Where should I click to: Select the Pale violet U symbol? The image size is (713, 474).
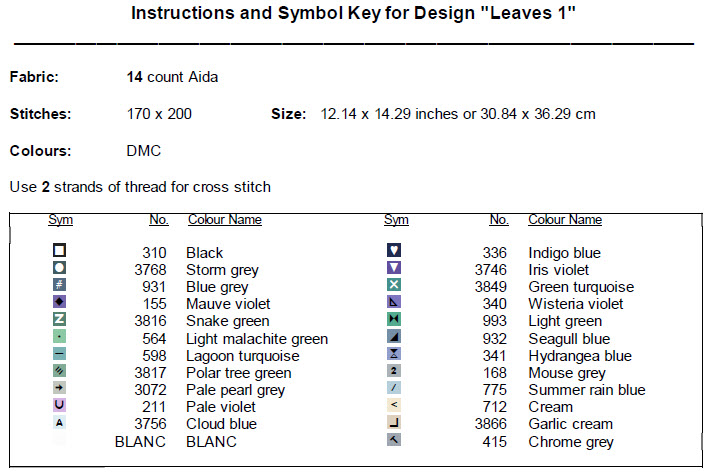pyautogui.click(x=59, y=406)
